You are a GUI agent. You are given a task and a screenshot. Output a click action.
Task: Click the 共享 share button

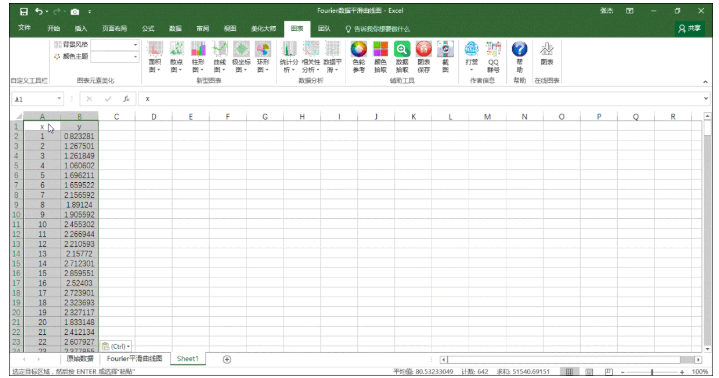tap(690, 28)
